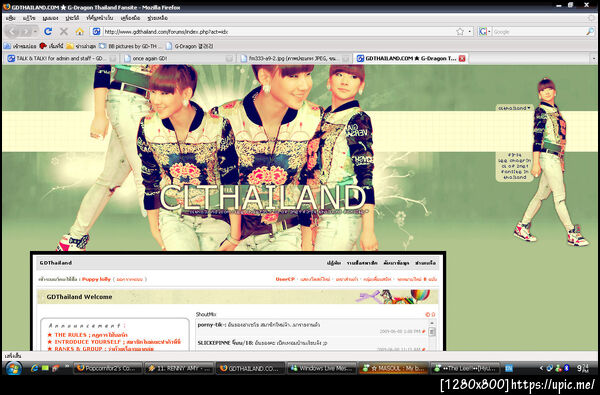Open 'G-Dragon' bookmark on toolbar

tap(189, 46)
